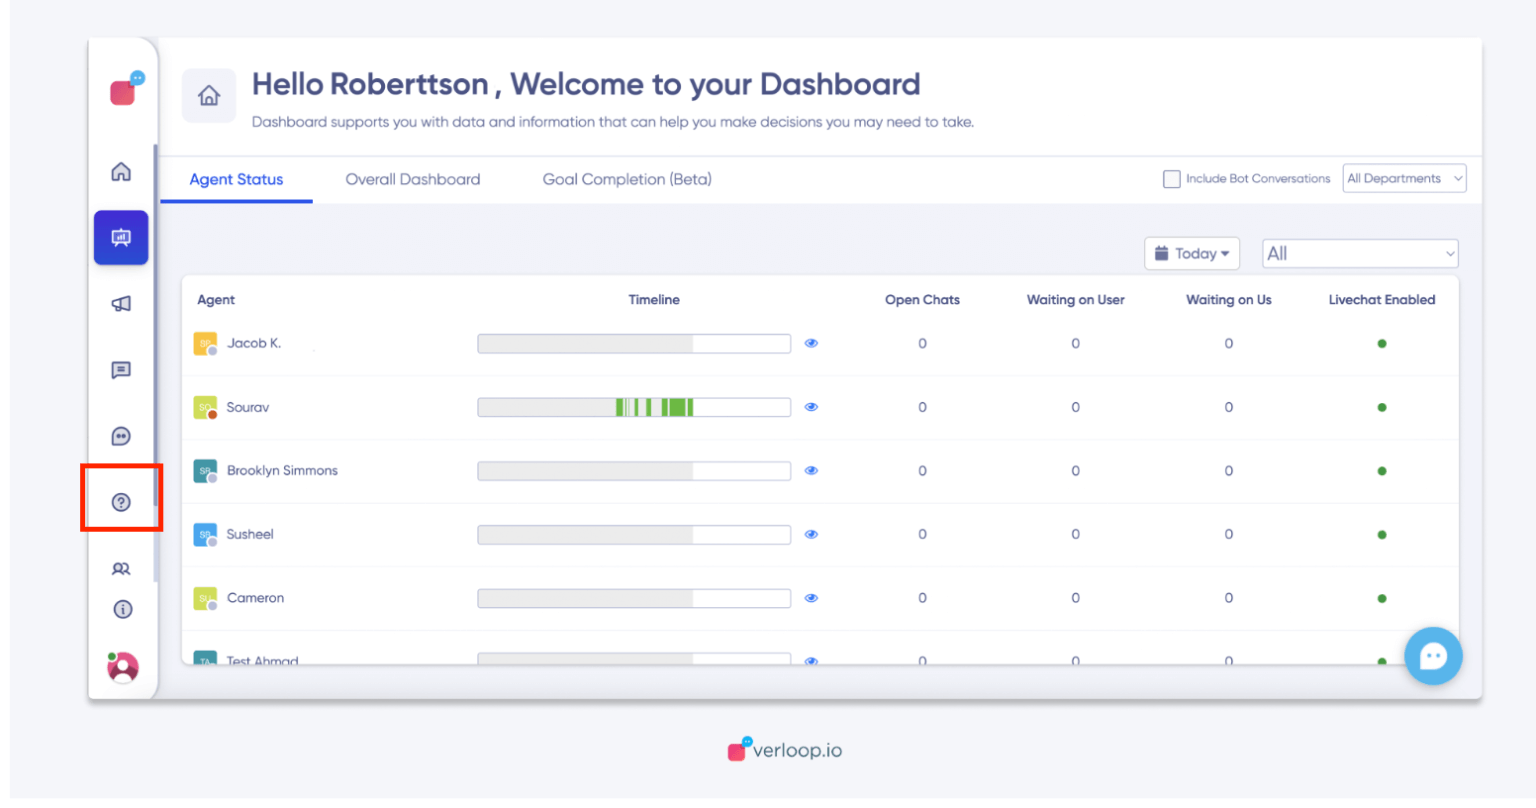The image size is (1536, 808).
Task: Open the megaphone campaigns icon
Action: pos(121,304)
